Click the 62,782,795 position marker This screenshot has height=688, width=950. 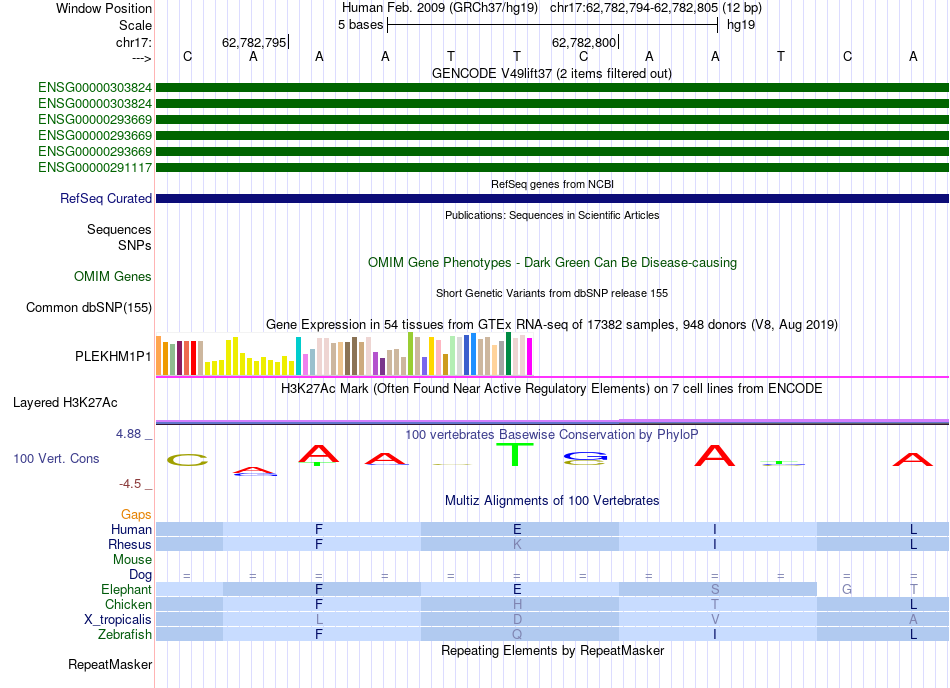click(254, 42)
